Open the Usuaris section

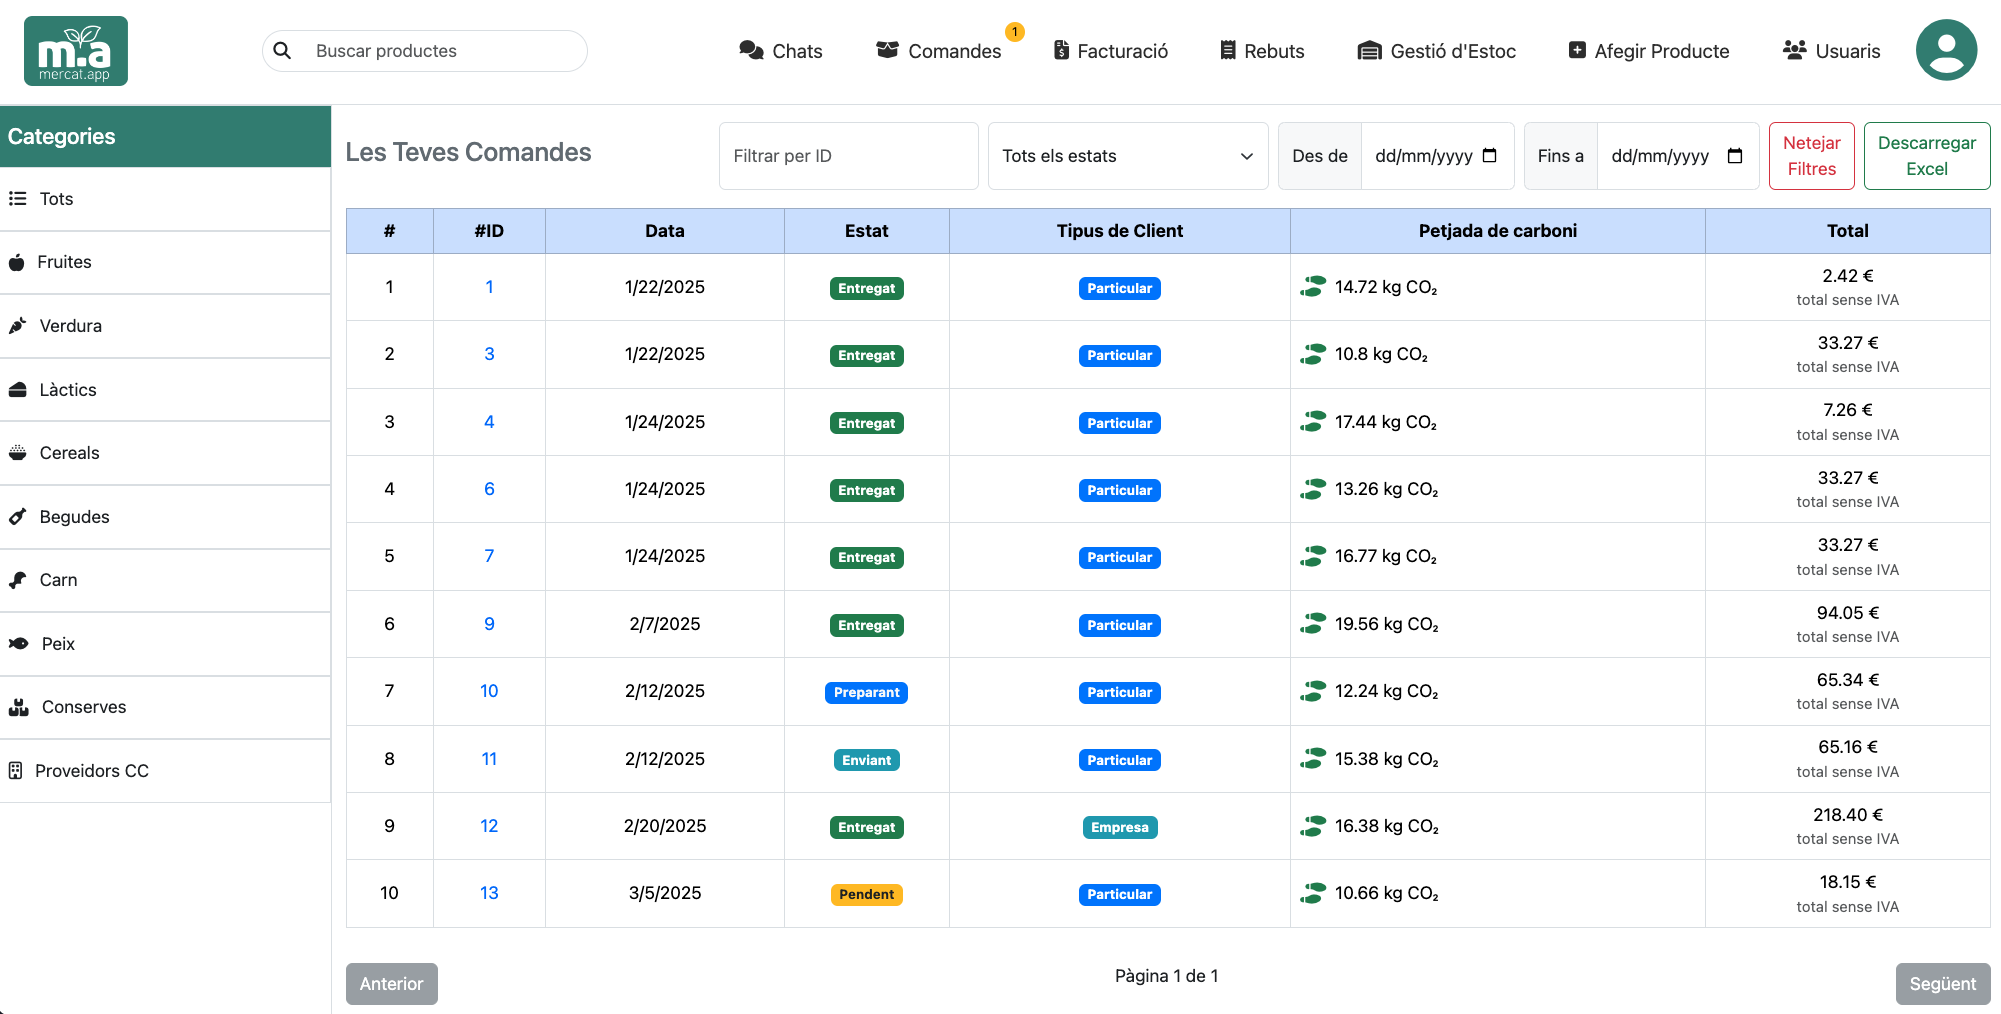1830,50
